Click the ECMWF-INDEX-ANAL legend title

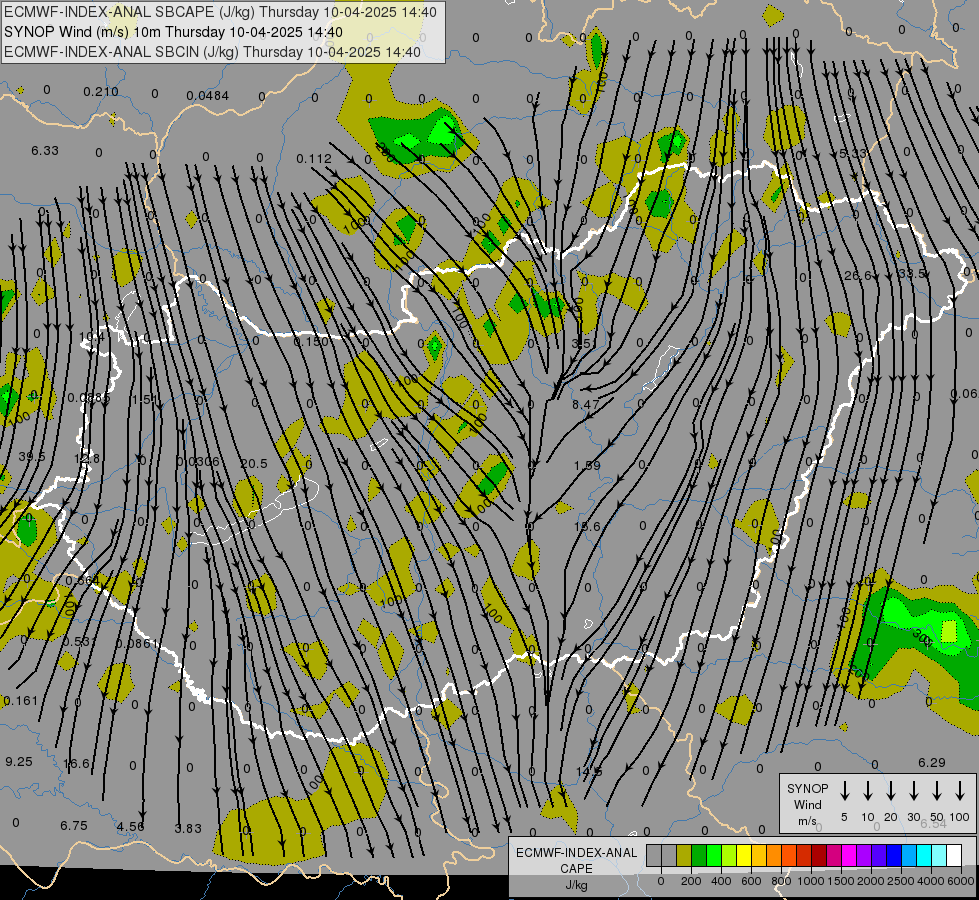point(576,853)
